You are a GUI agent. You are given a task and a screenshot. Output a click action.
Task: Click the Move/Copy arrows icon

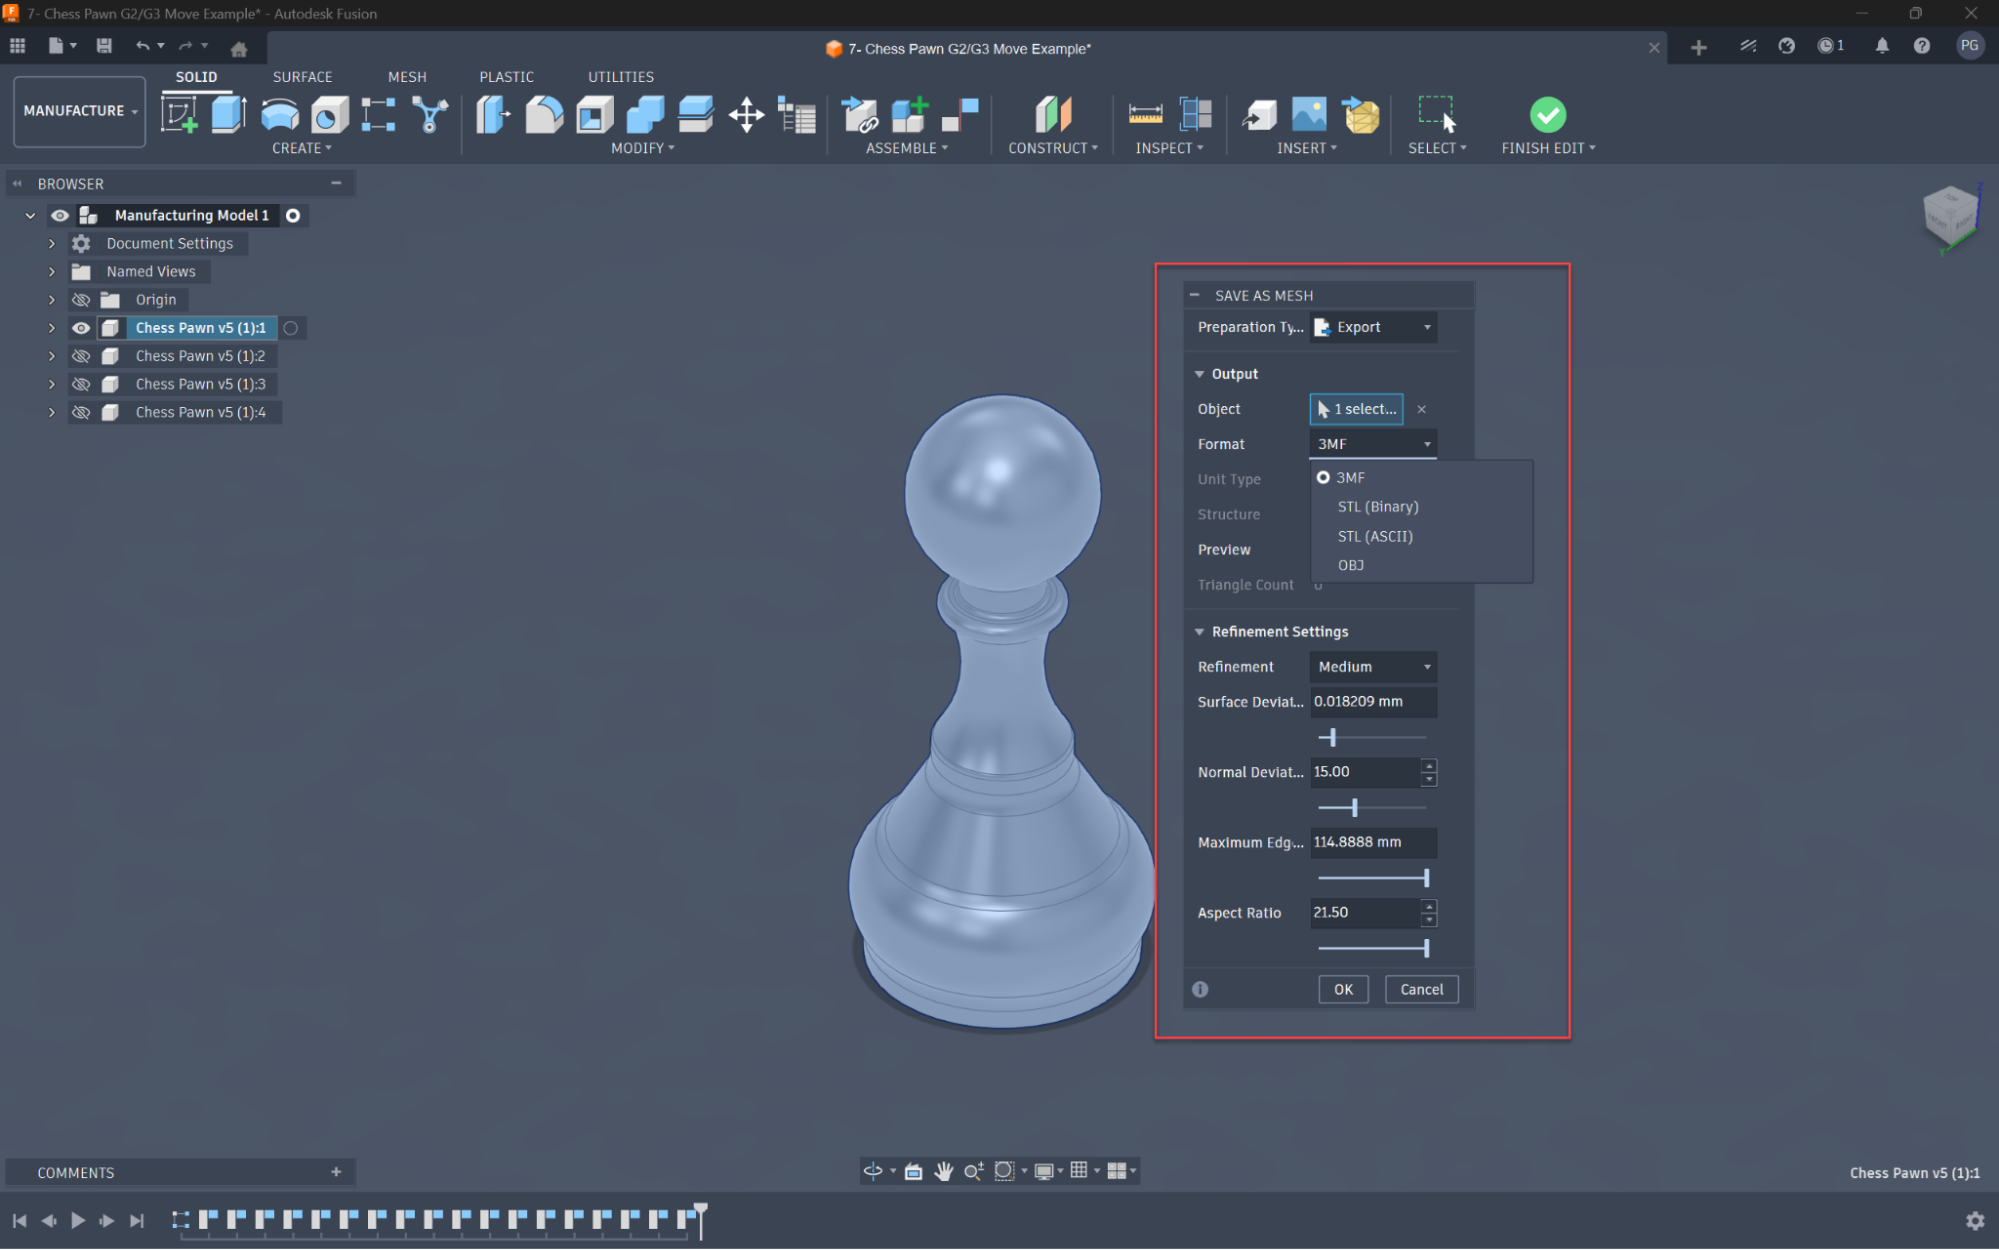(746, 115)
